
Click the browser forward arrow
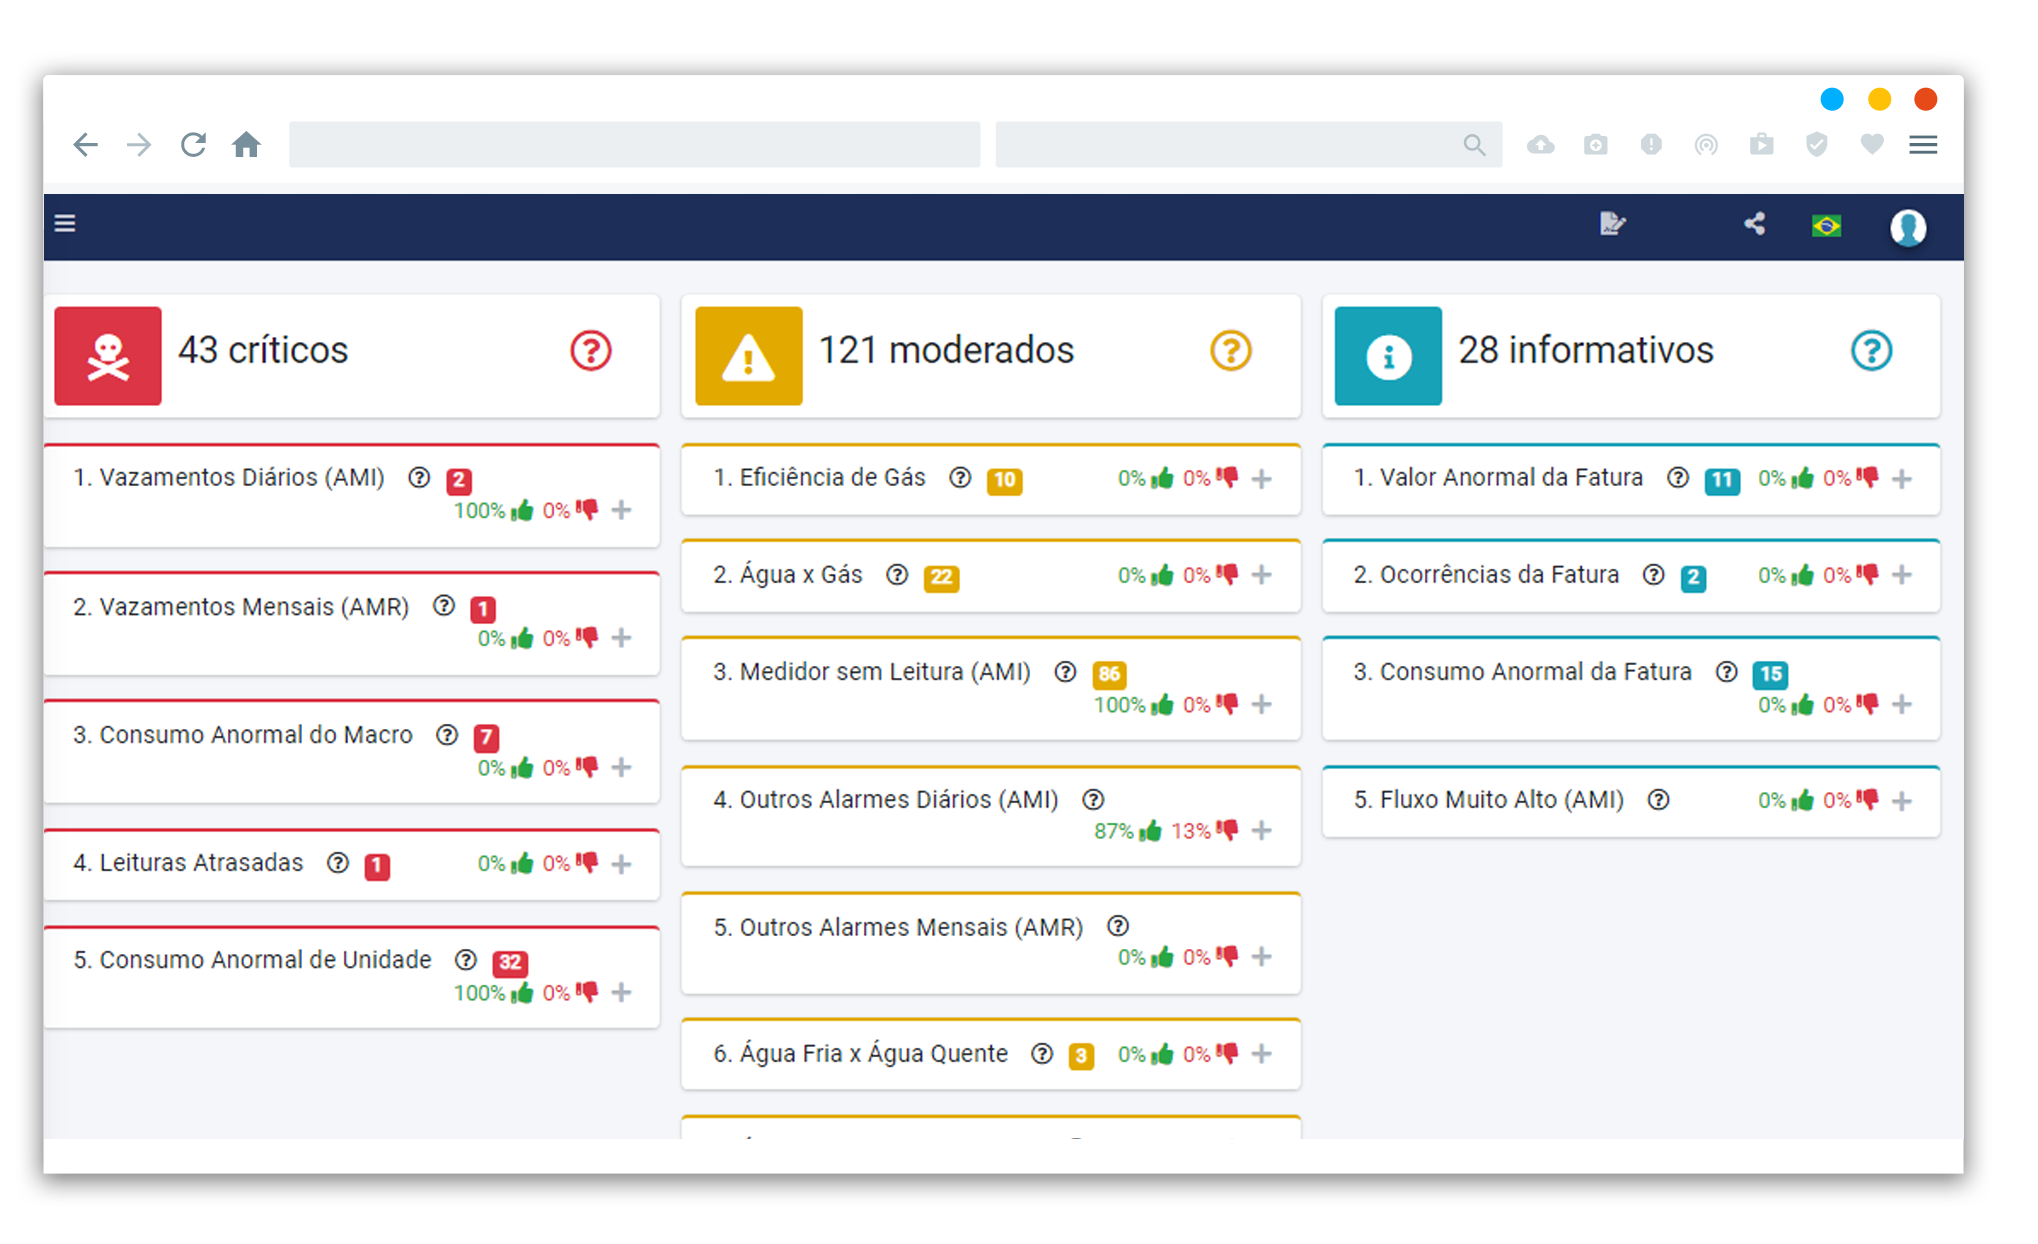(139, 145)
